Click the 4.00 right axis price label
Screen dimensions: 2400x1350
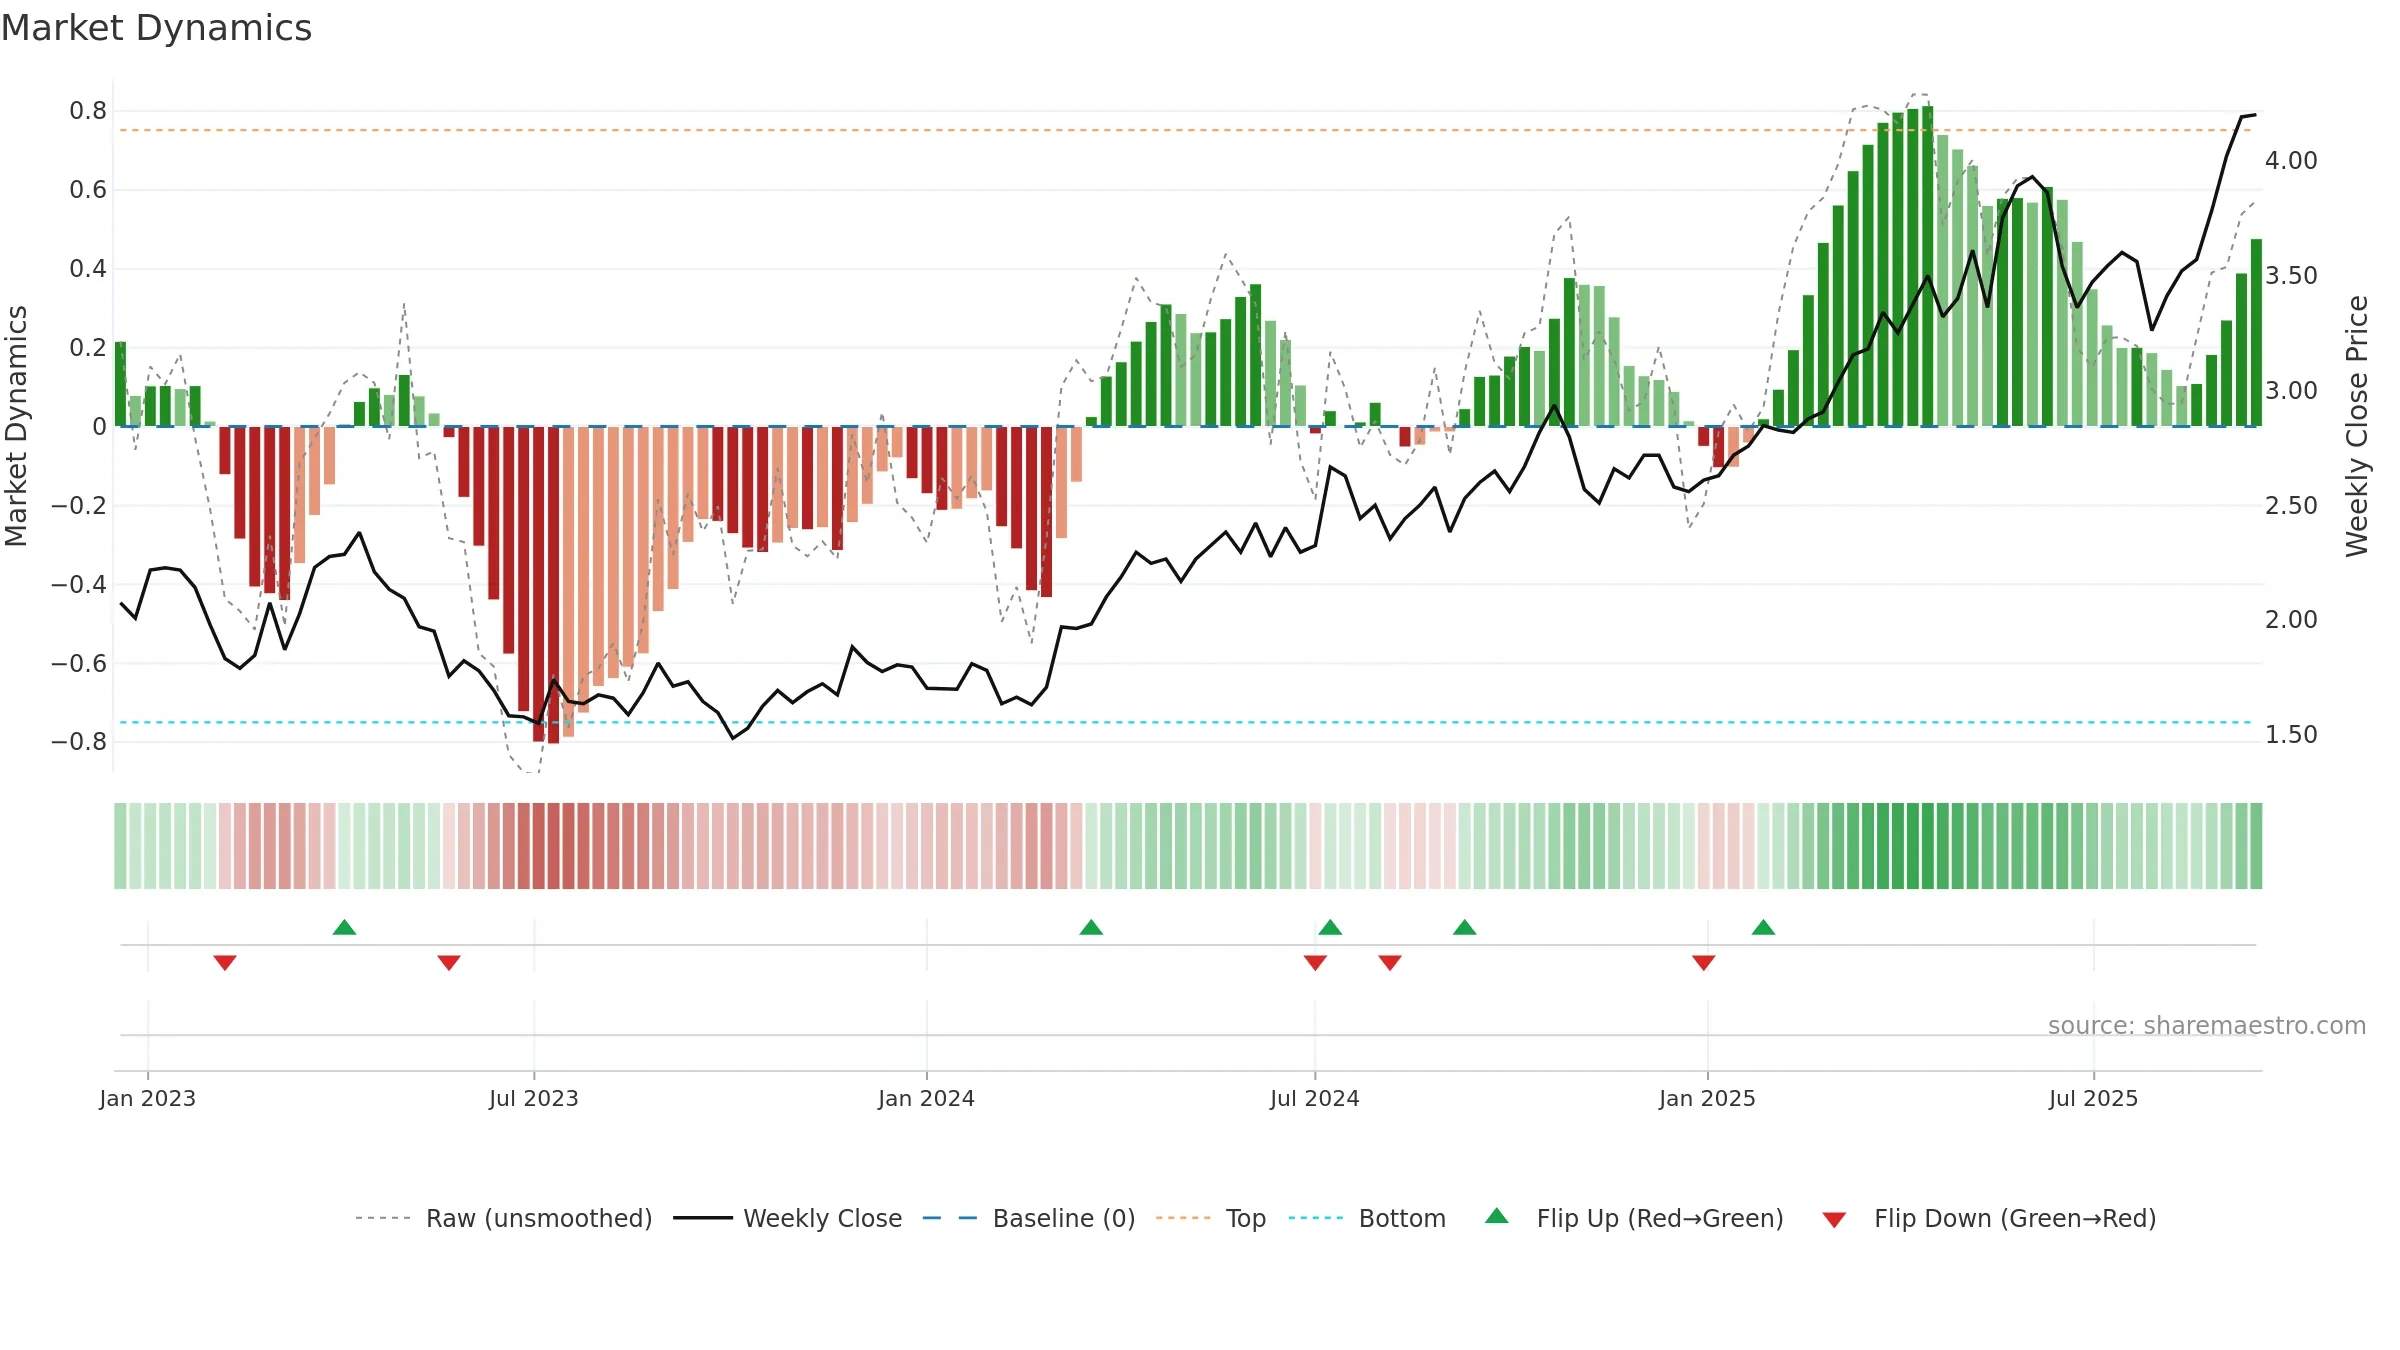point(2291,161)
